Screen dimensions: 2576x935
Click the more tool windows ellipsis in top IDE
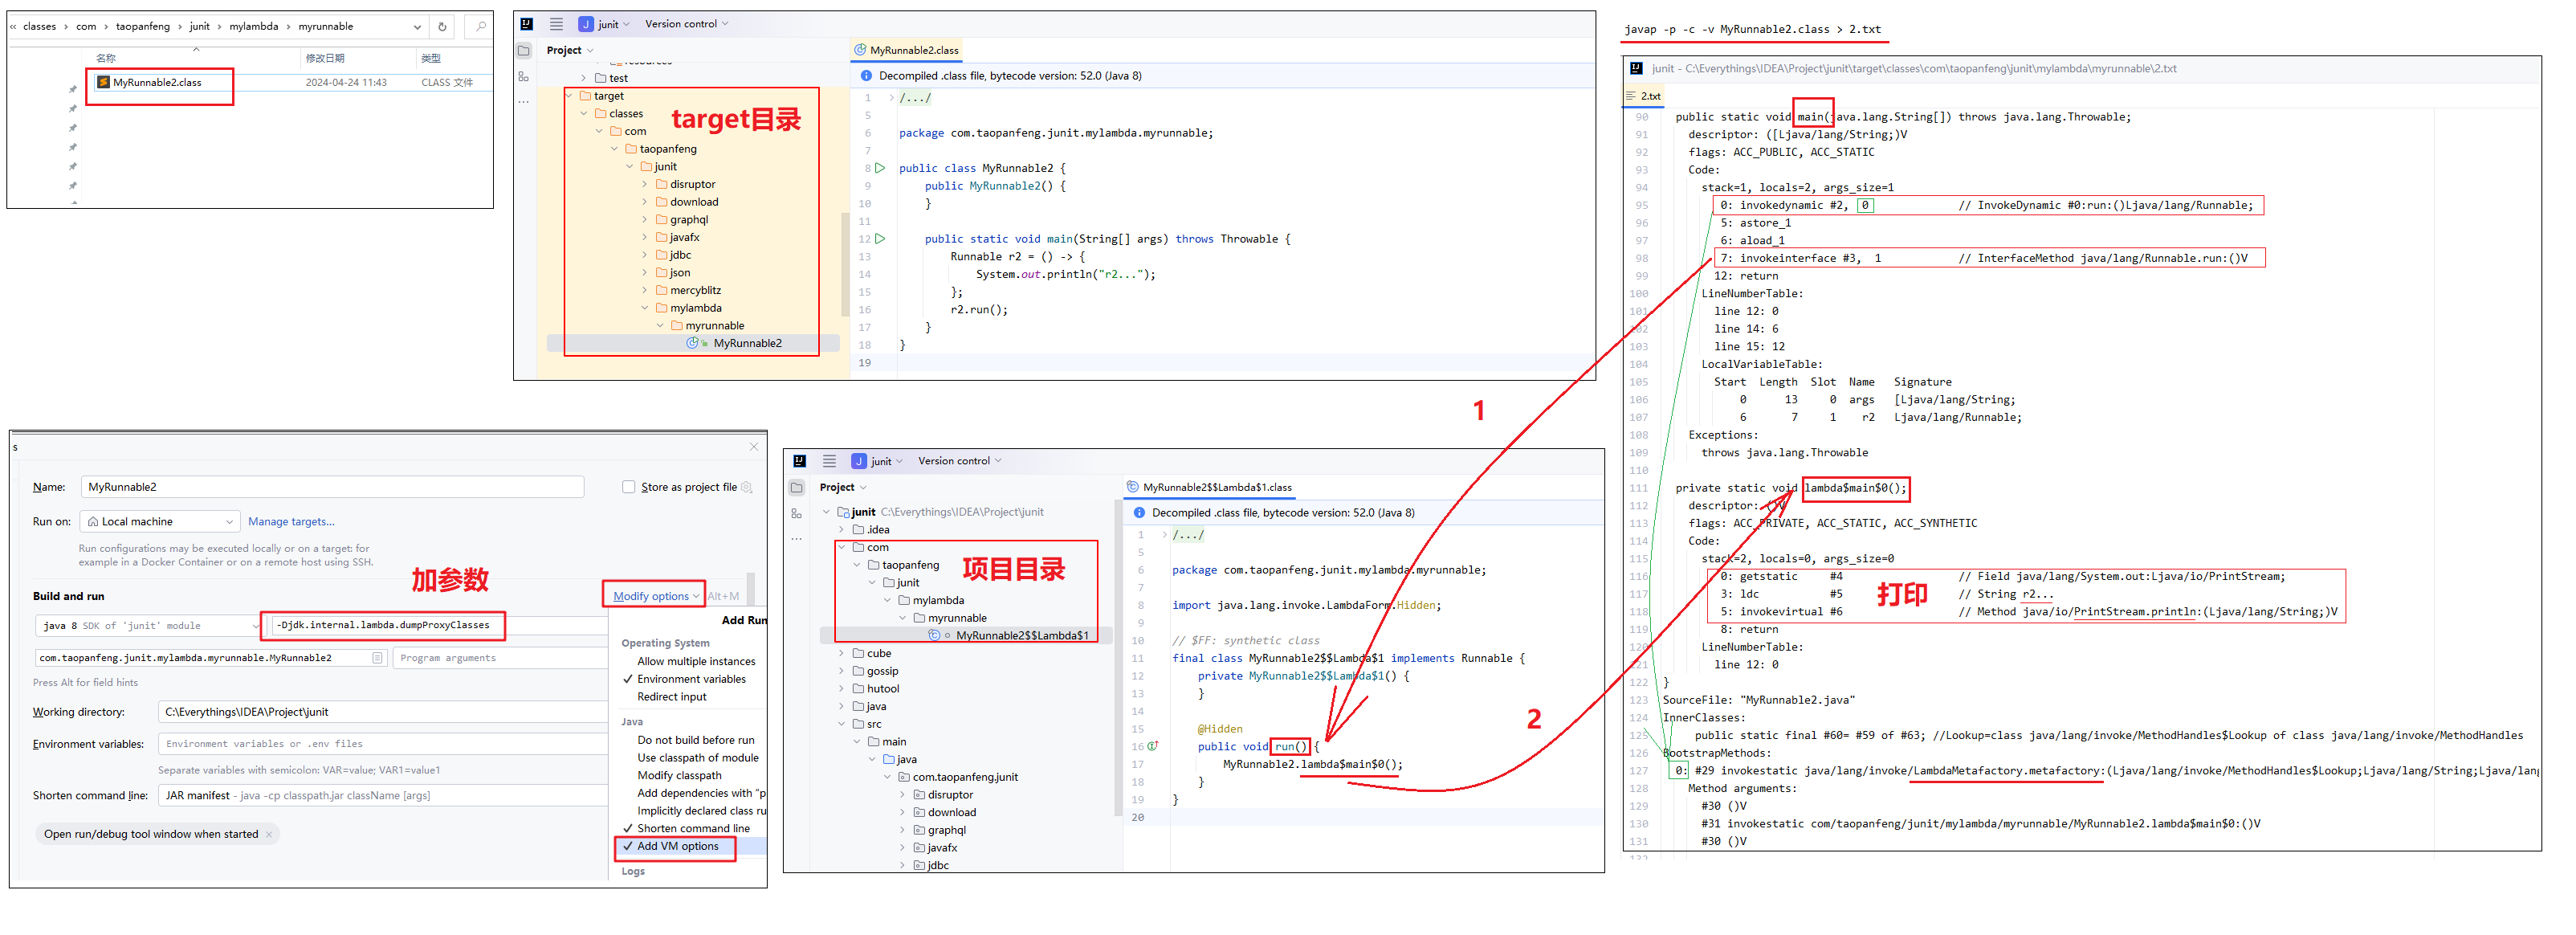tap(523, 102)
